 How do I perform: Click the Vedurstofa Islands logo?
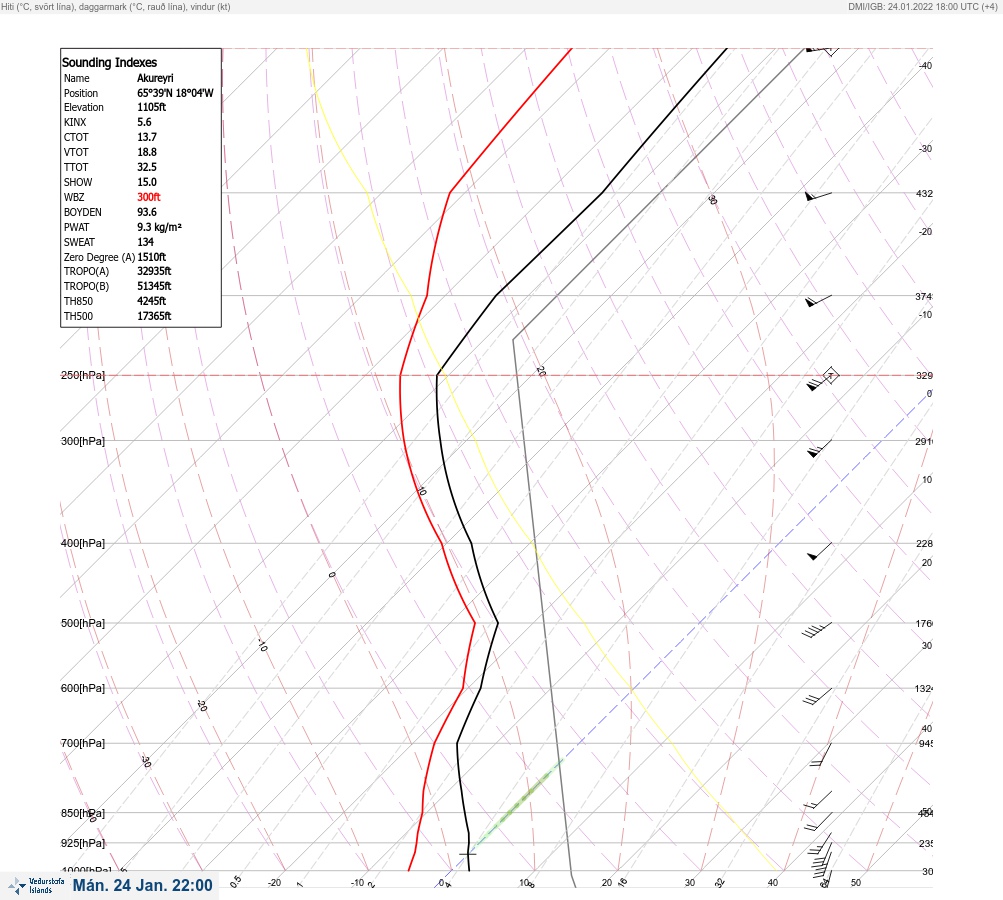coord(36,886)
